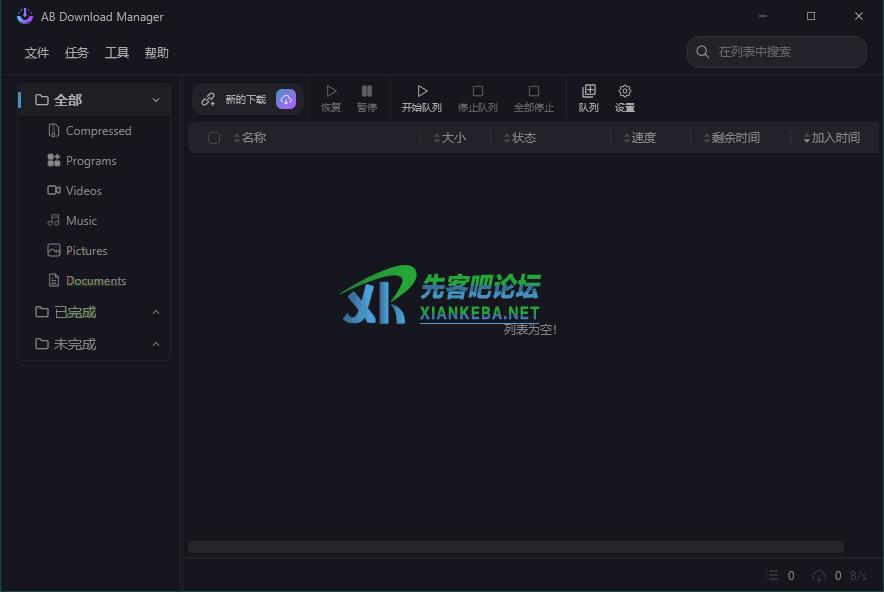
Task: Expand the 已完成 category chevron
Action: click(156, 313)
